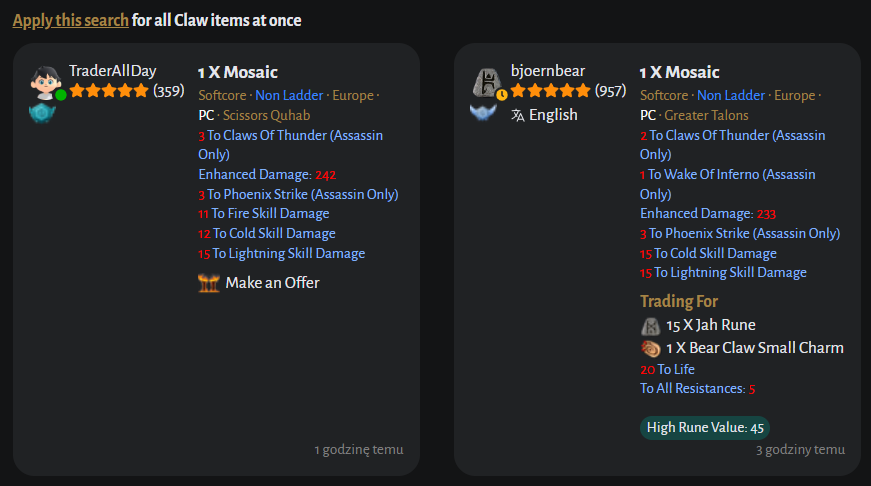Viewport: 871px width, 486px height.
Task: Click the Non Ladder tag in TraderAllDay's listing
Action: [289, 96]
